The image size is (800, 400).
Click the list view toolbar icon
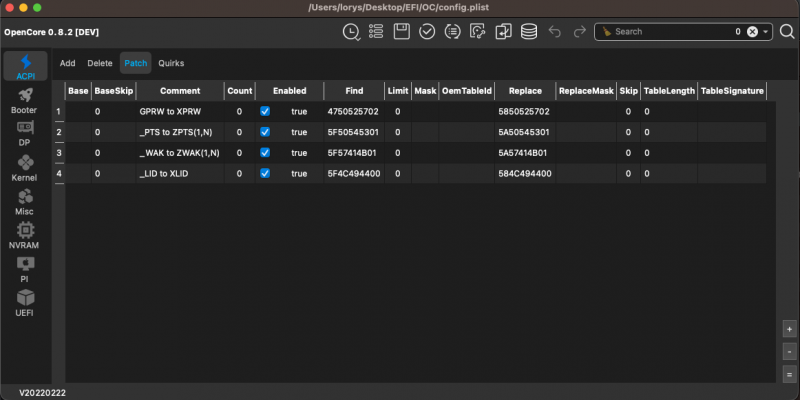coord(376,32)
